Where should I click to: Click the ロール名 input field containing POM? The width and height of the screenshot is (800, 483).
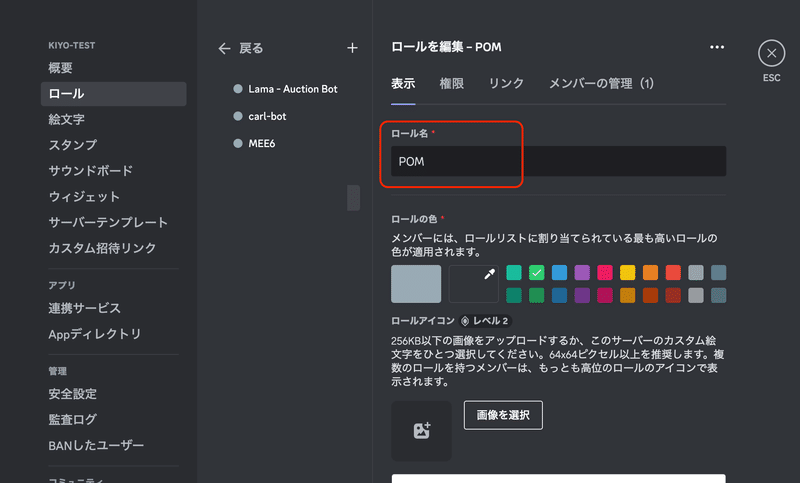coord(559,161)
